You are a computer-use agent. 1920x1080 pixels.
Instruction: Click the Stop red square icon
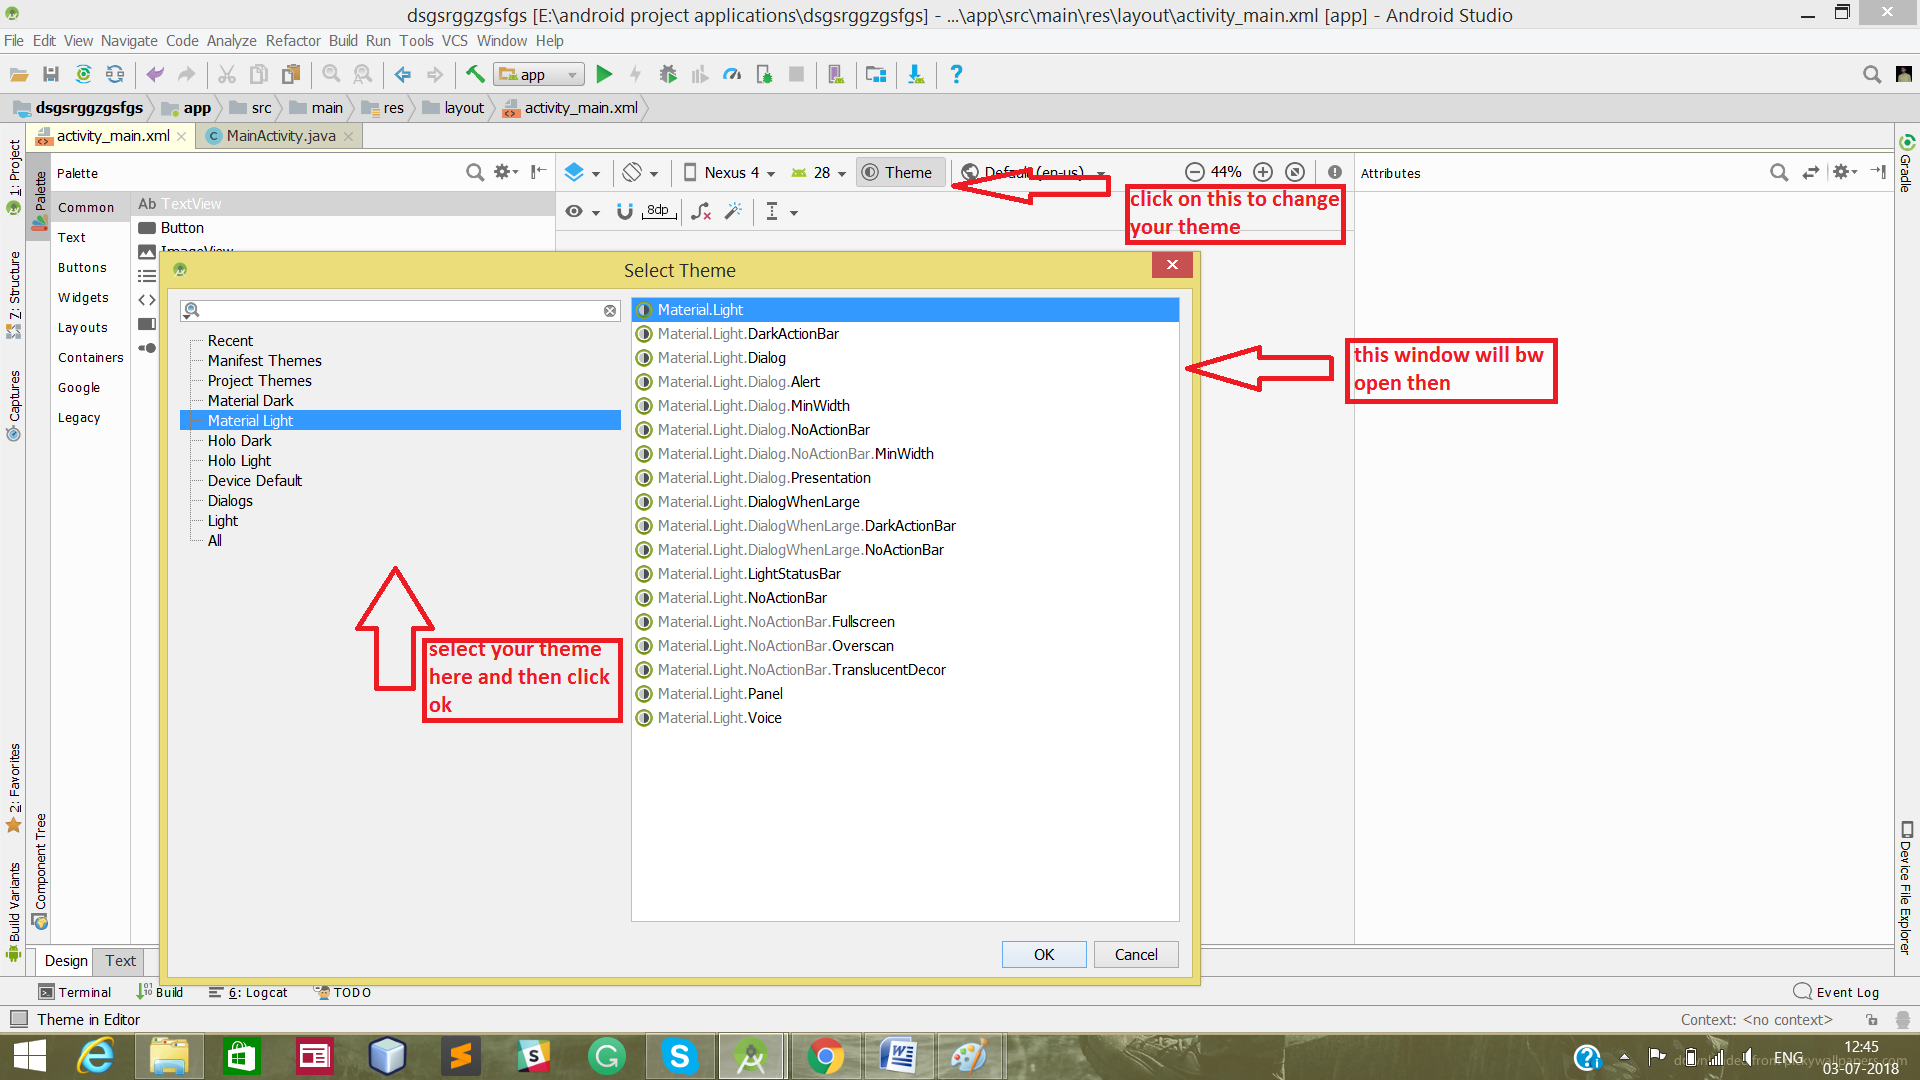click(x=796, y=74)
